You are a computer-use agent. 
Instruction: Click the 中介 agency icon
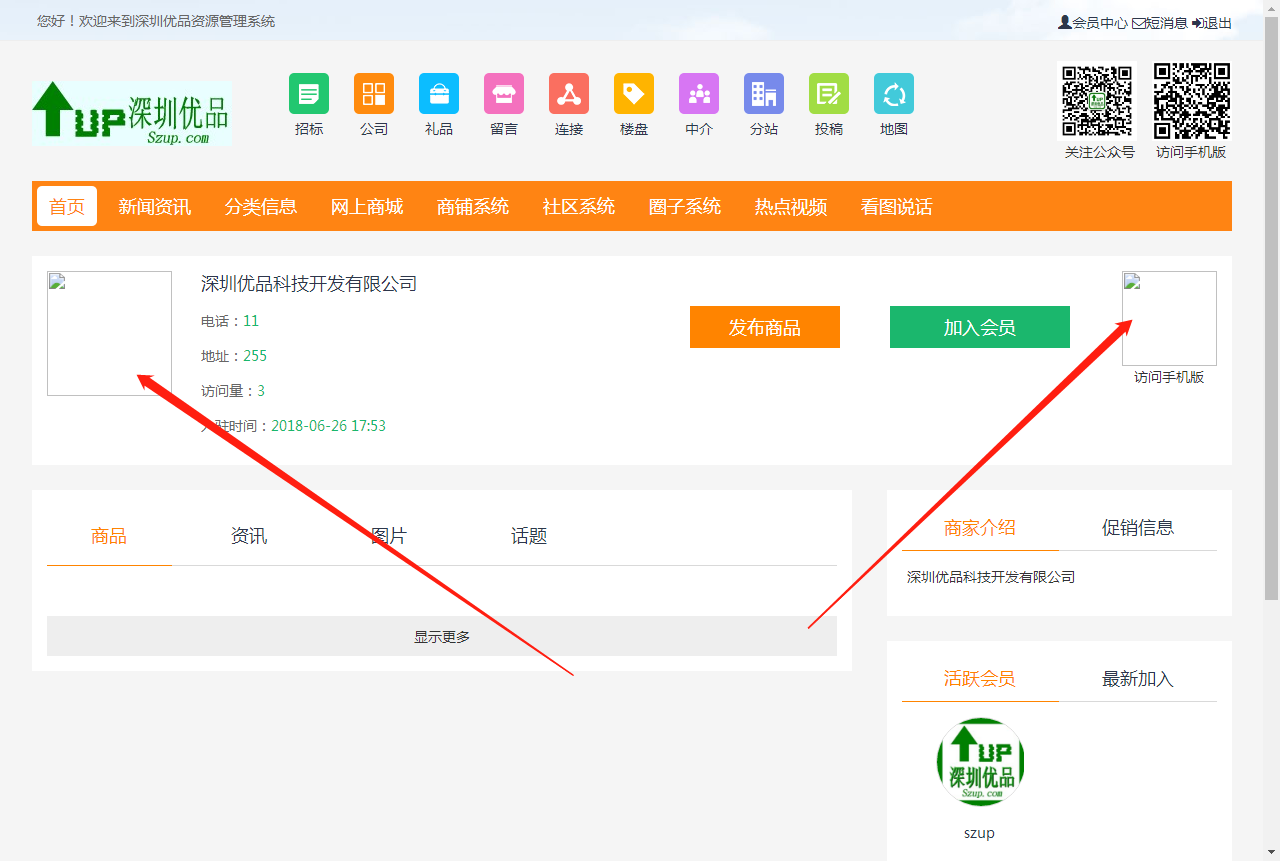tap(699, 94)
